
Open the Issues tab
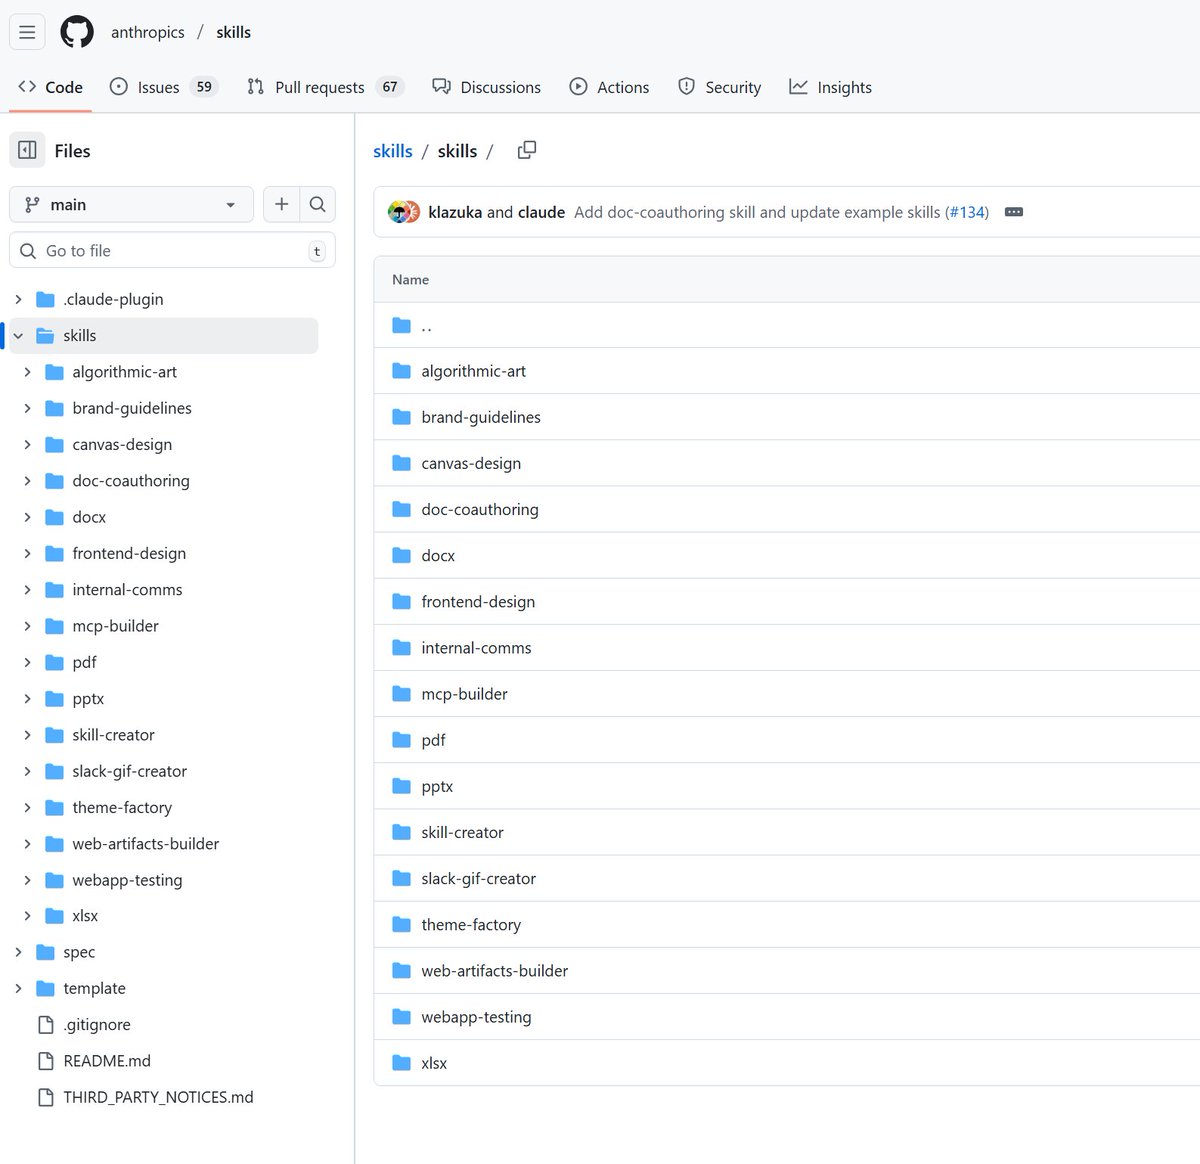(x=163, y=87)
